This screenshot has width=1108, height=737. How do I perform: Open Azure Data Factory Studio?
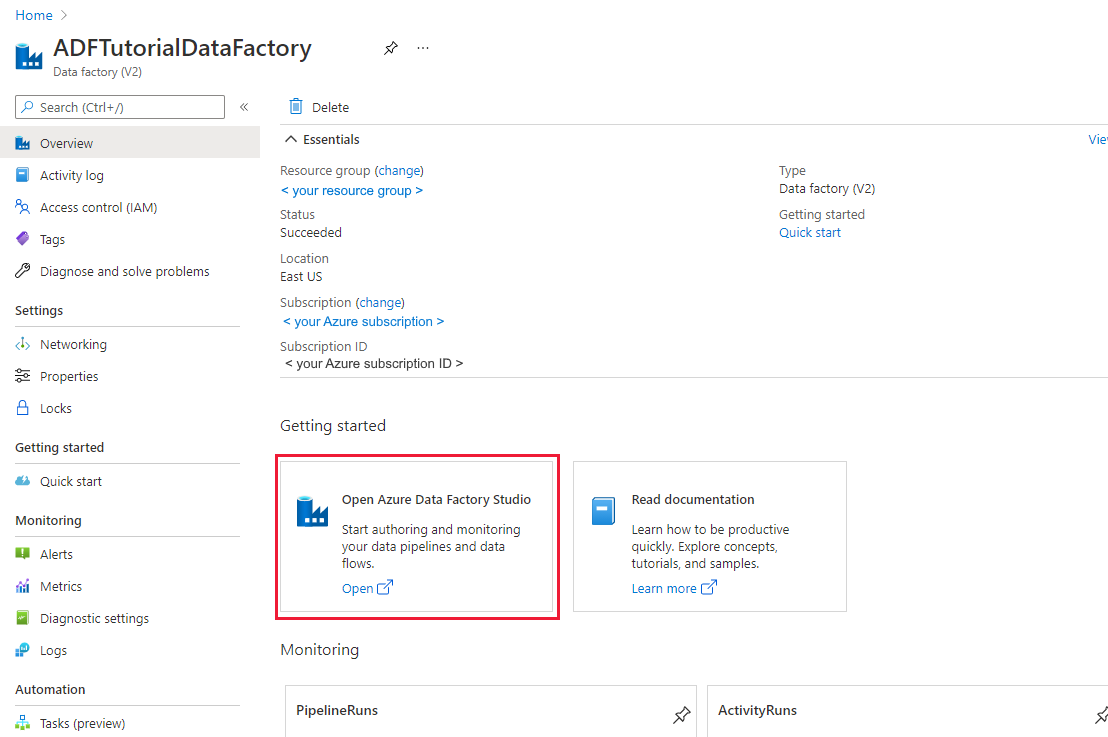point(358,588)
